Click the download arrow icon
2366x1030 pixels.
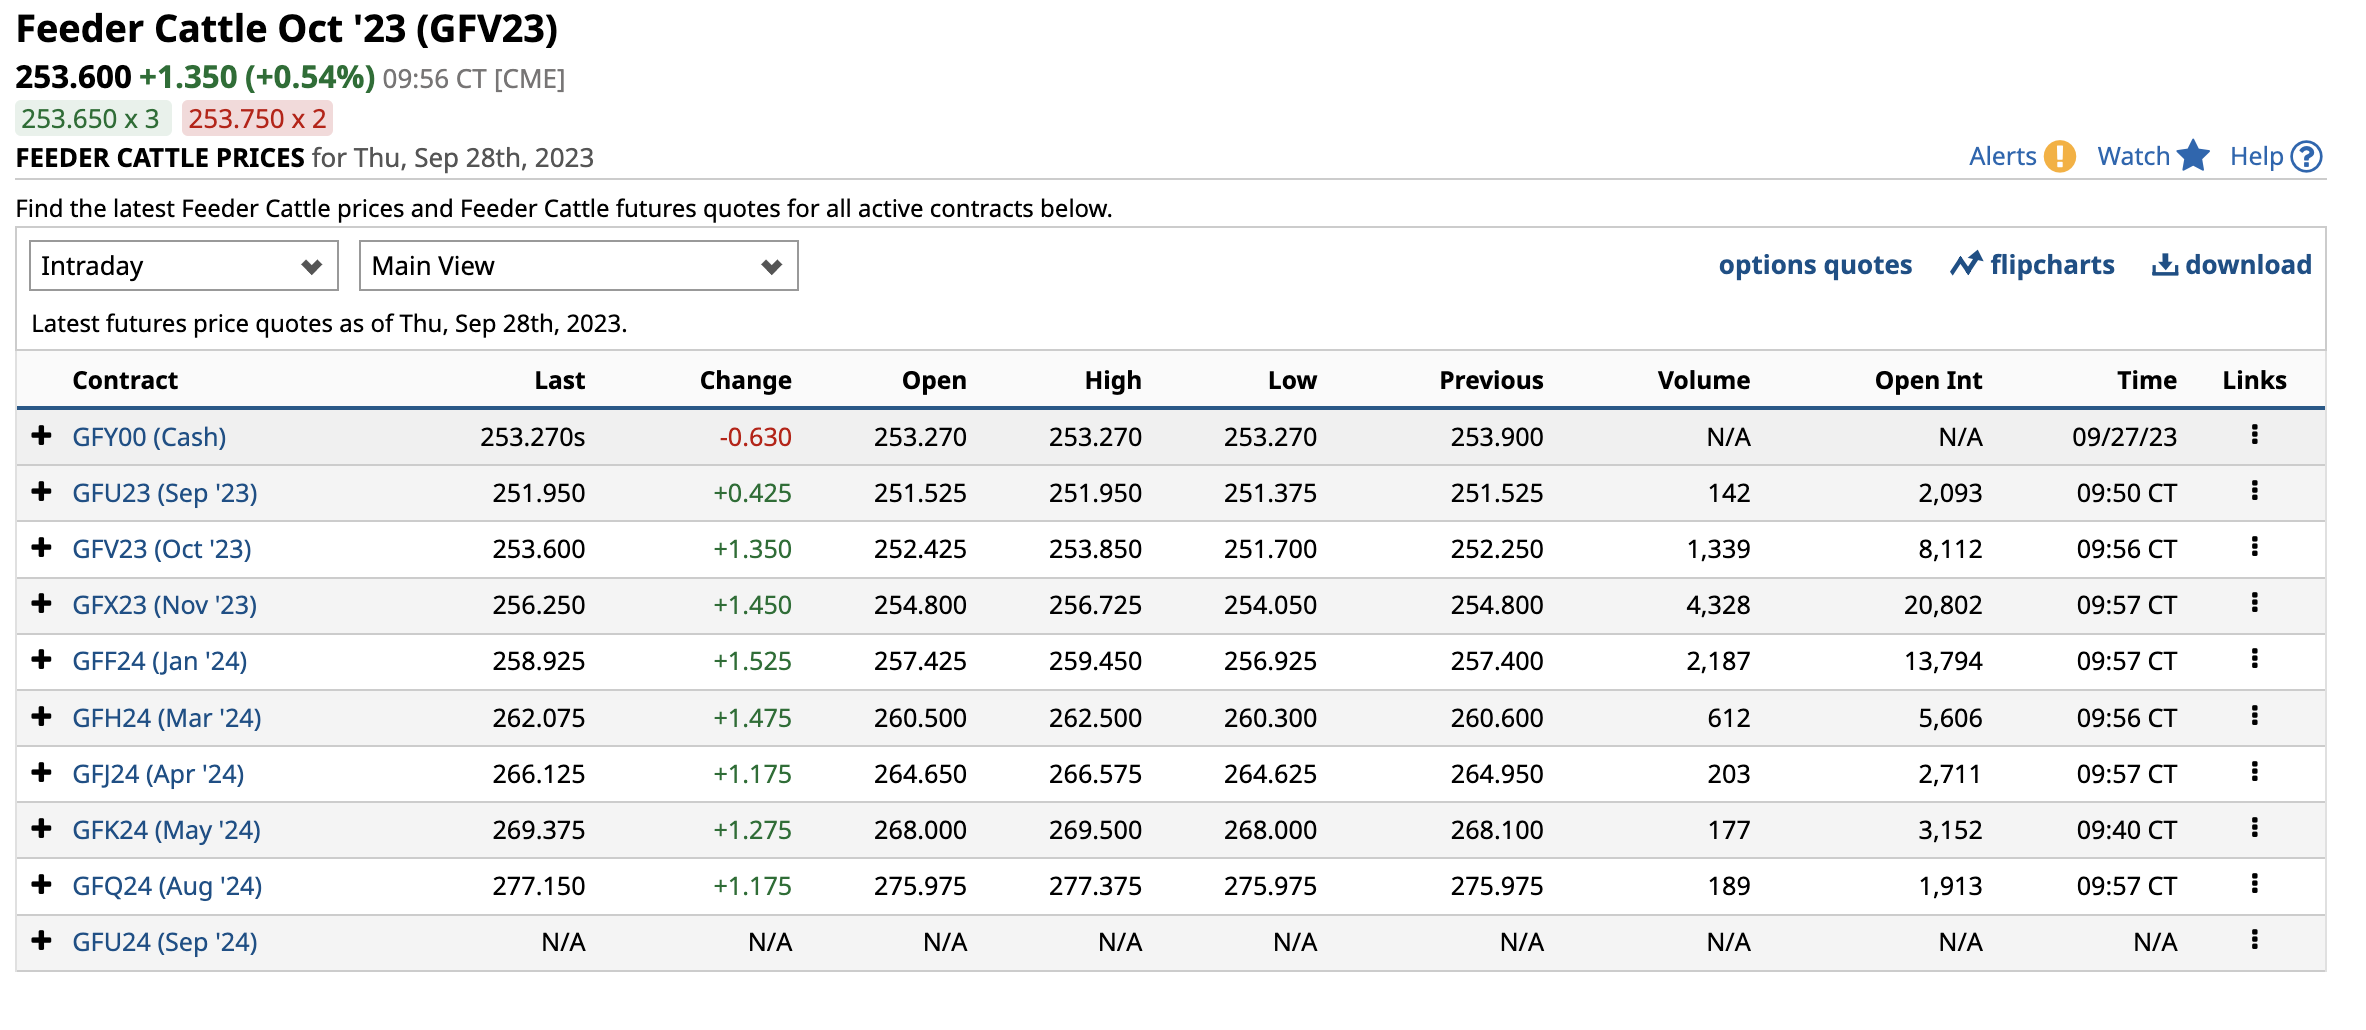[2164, 264]
